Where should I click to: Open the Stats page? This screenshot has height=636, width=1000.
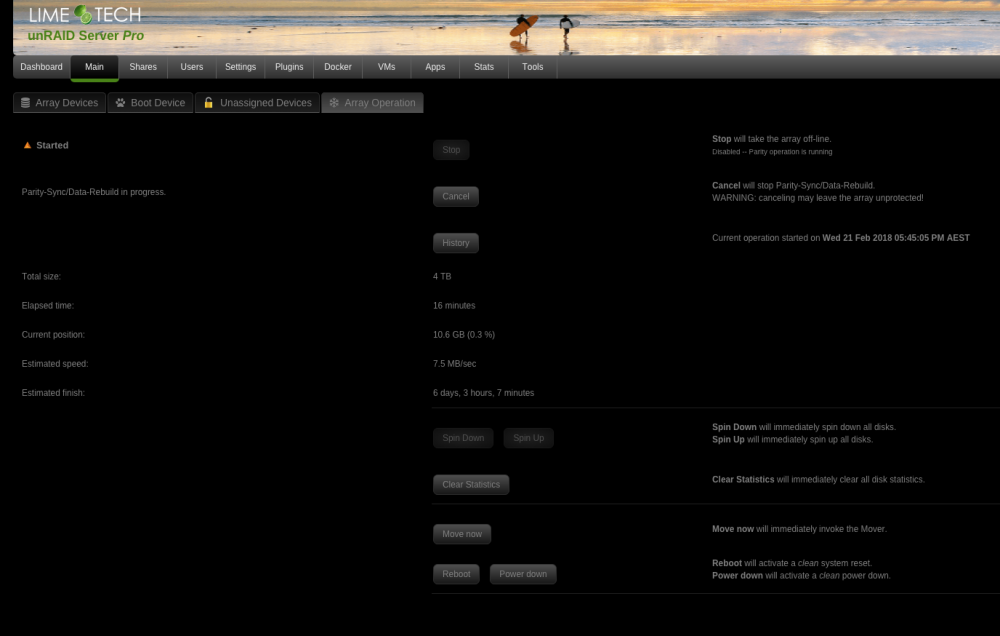tap(484, 67)
